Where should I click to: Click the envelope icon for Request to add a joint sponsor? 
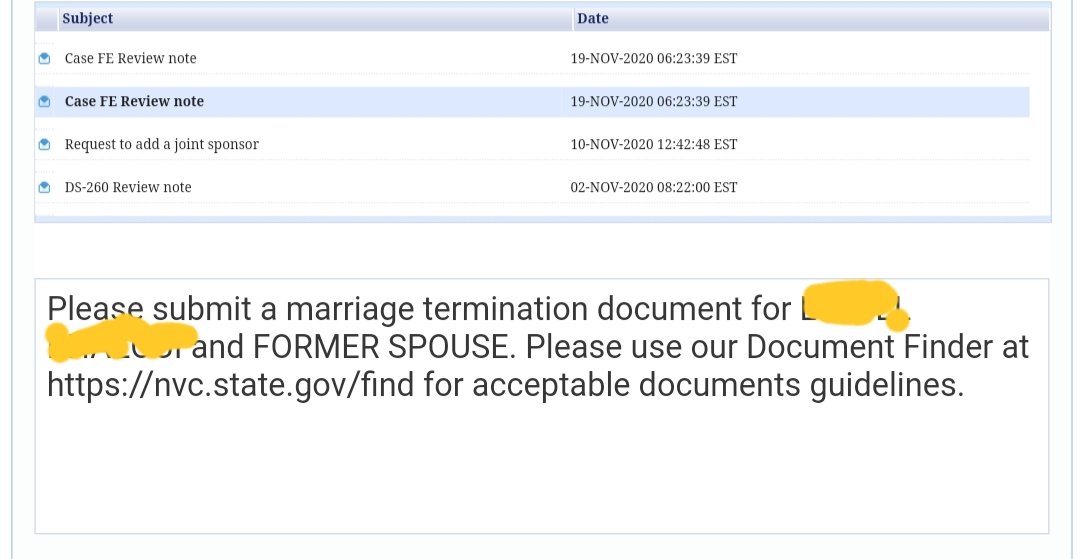45,145
